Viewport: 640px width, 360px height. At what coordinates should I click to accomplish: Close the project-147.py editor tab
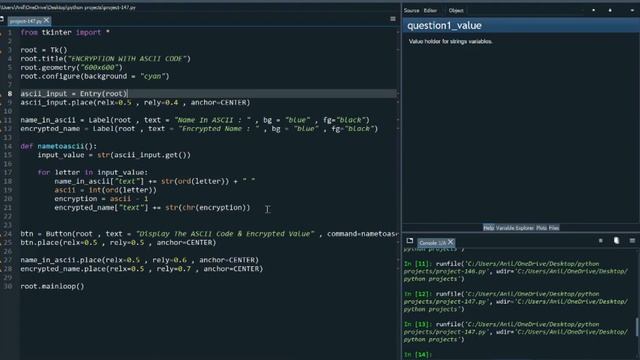[x=46, y=20]
